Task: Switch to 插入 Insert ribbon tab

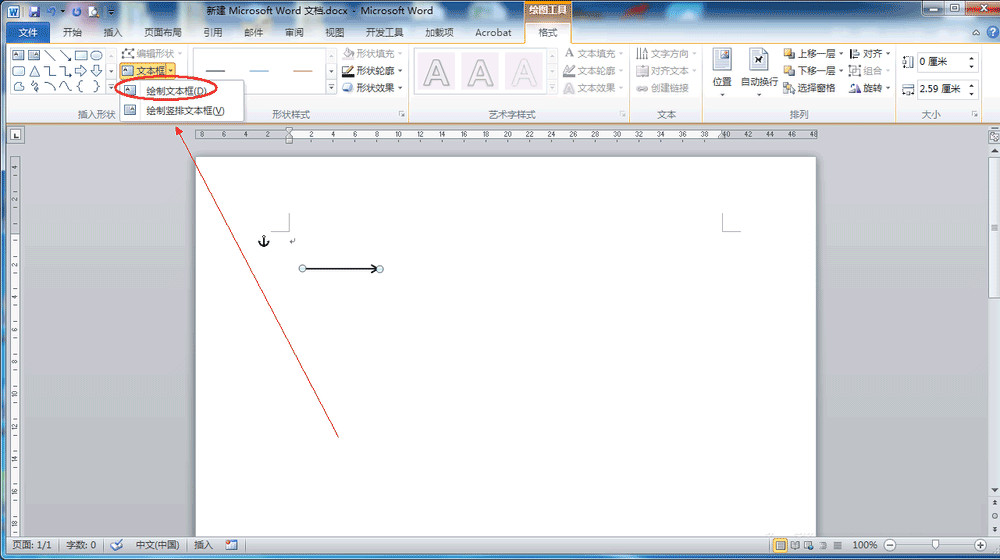Action: [x=112, y=33]
